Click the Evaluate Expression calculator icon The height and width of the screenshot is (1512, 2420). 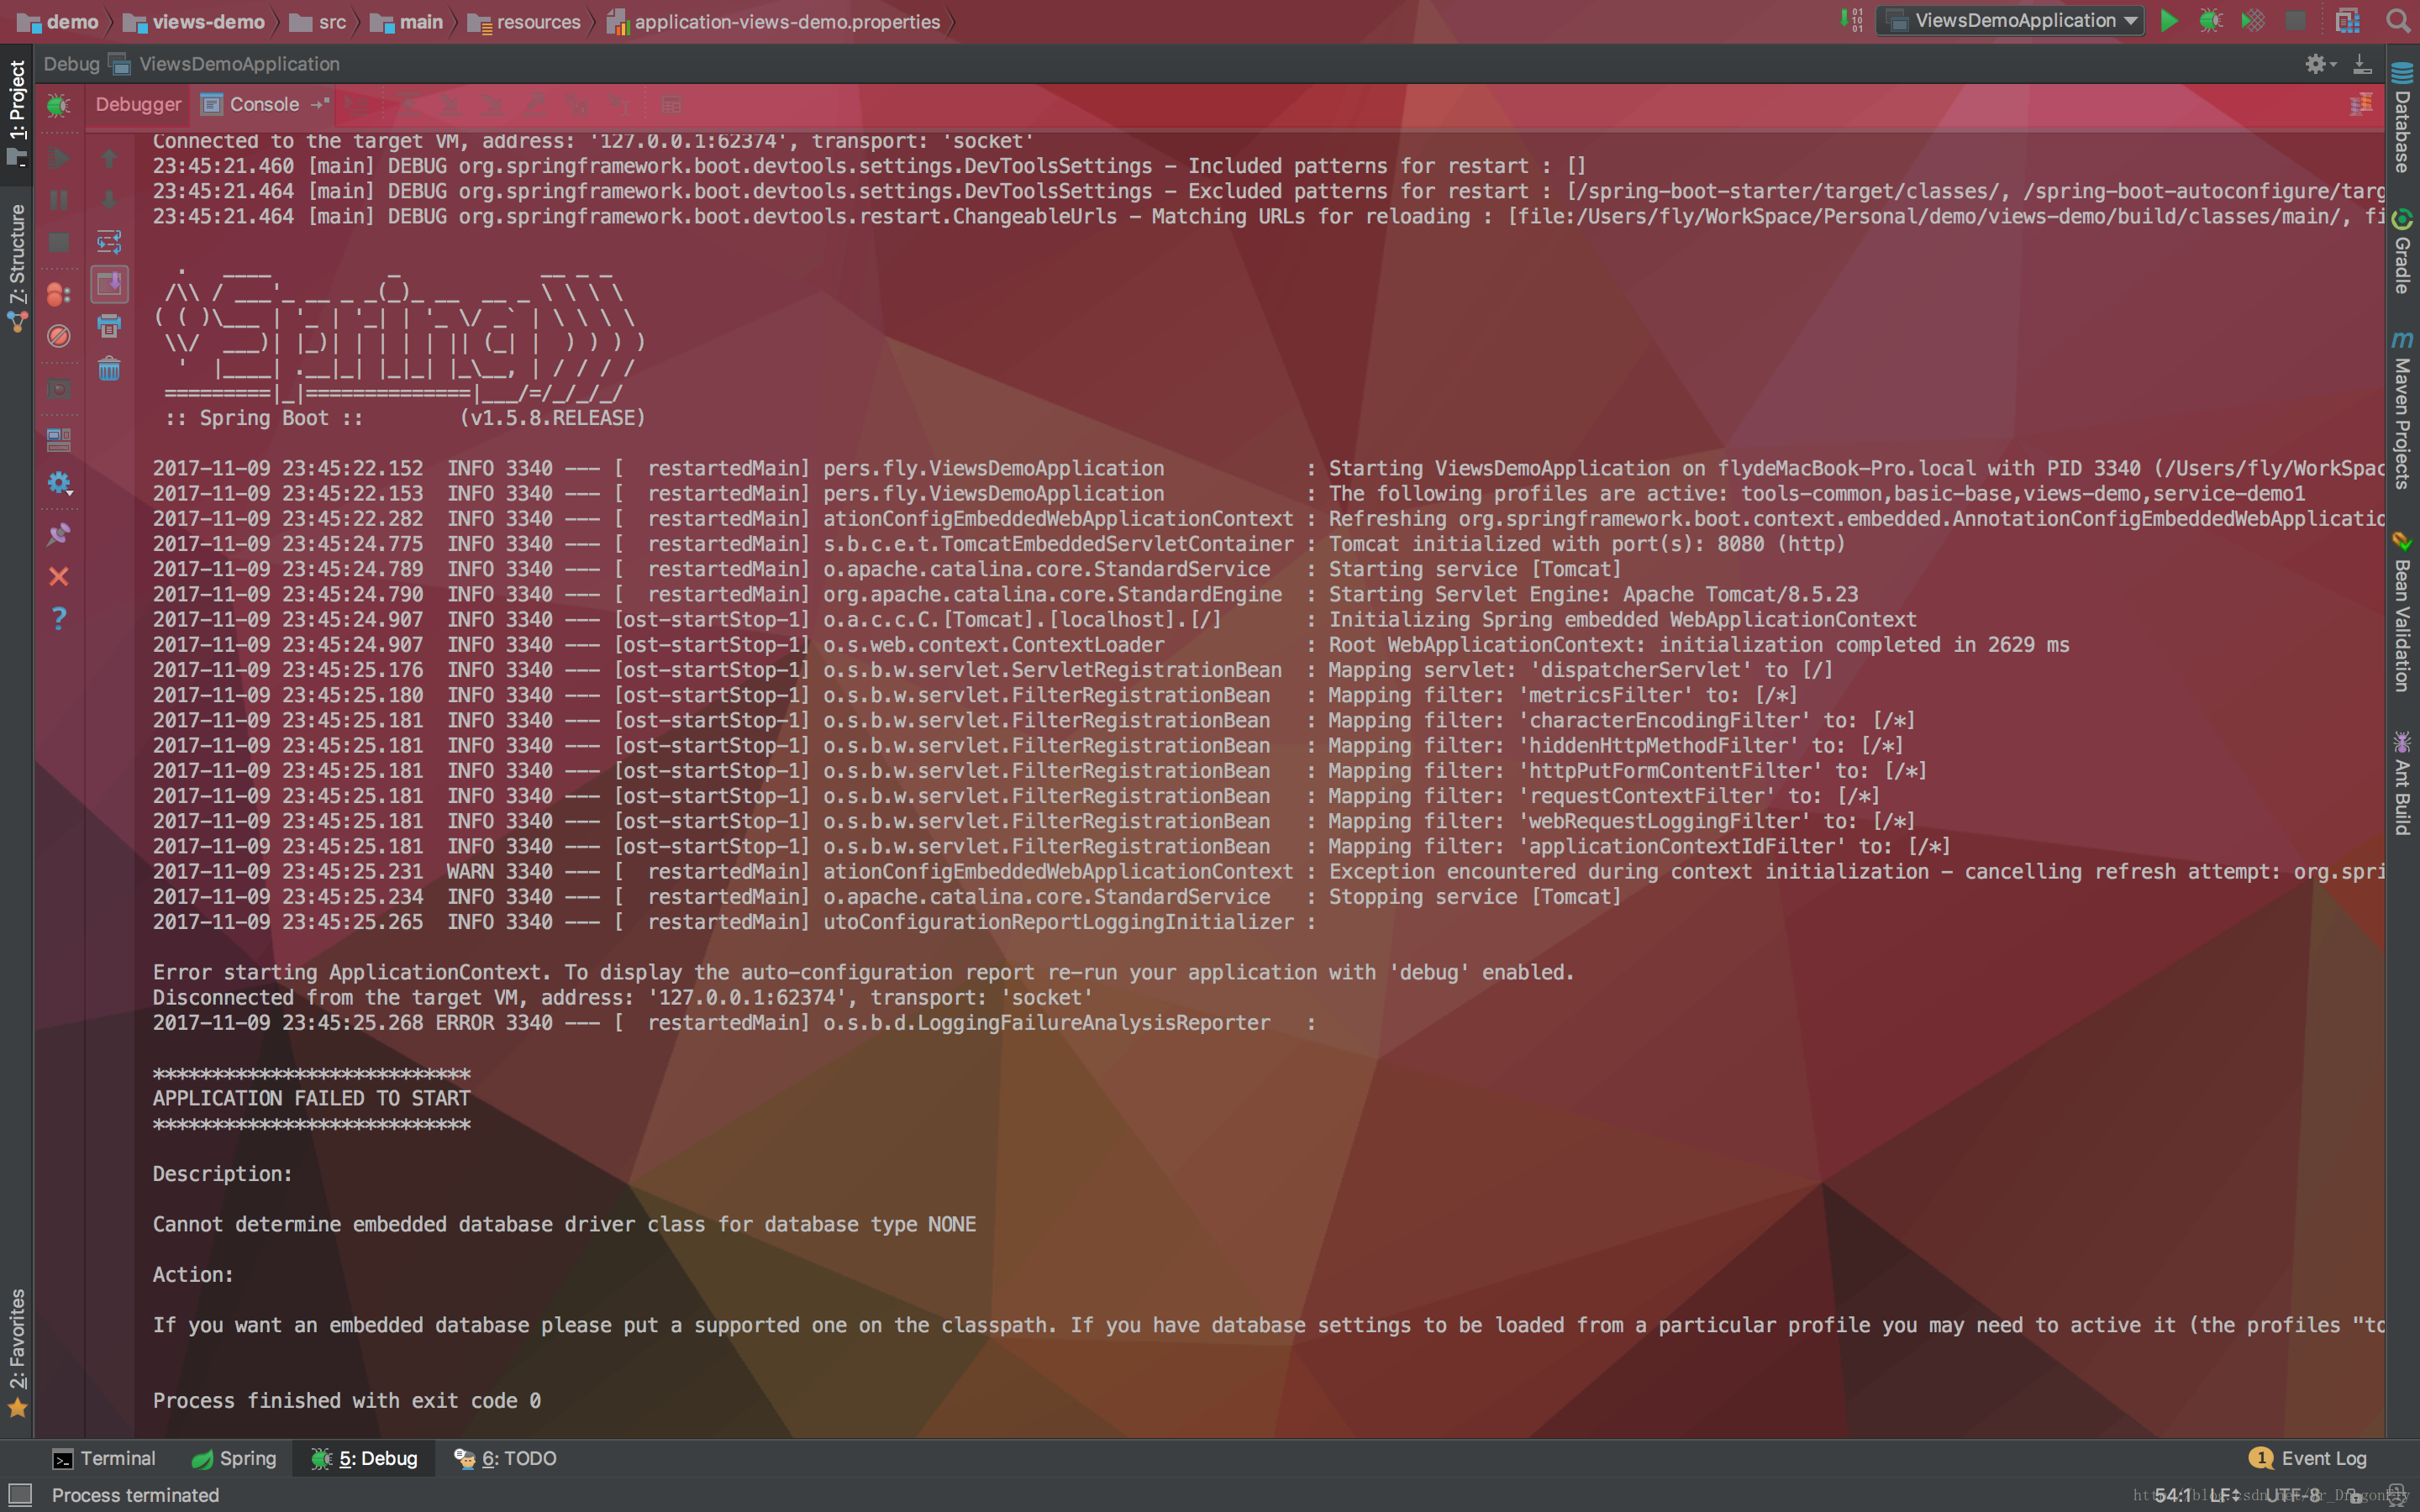point(671,104)
